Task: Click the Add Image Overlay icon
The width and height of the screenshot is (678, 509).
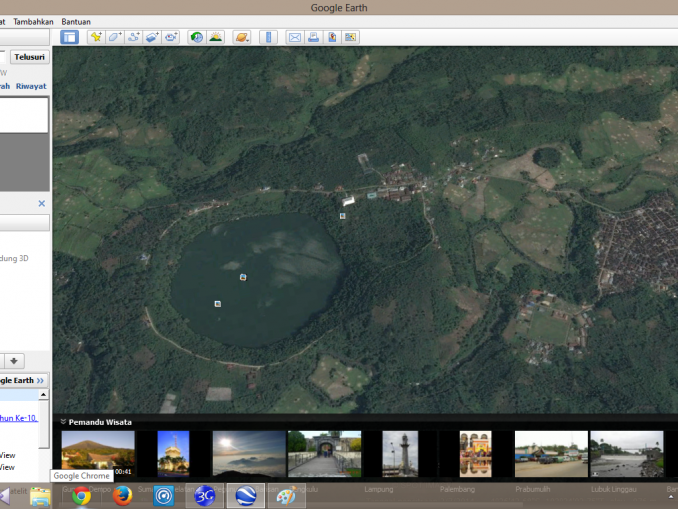Action: (x=152, y=37)
